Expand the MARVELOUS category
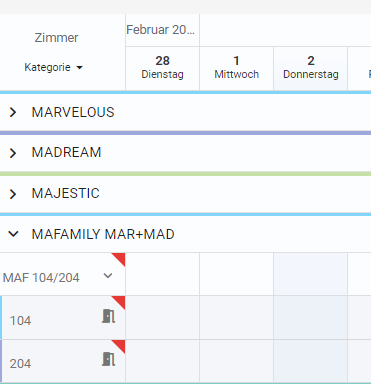This screenshot has width=371, height=384. pyautogui.click(x=13, y=112)
